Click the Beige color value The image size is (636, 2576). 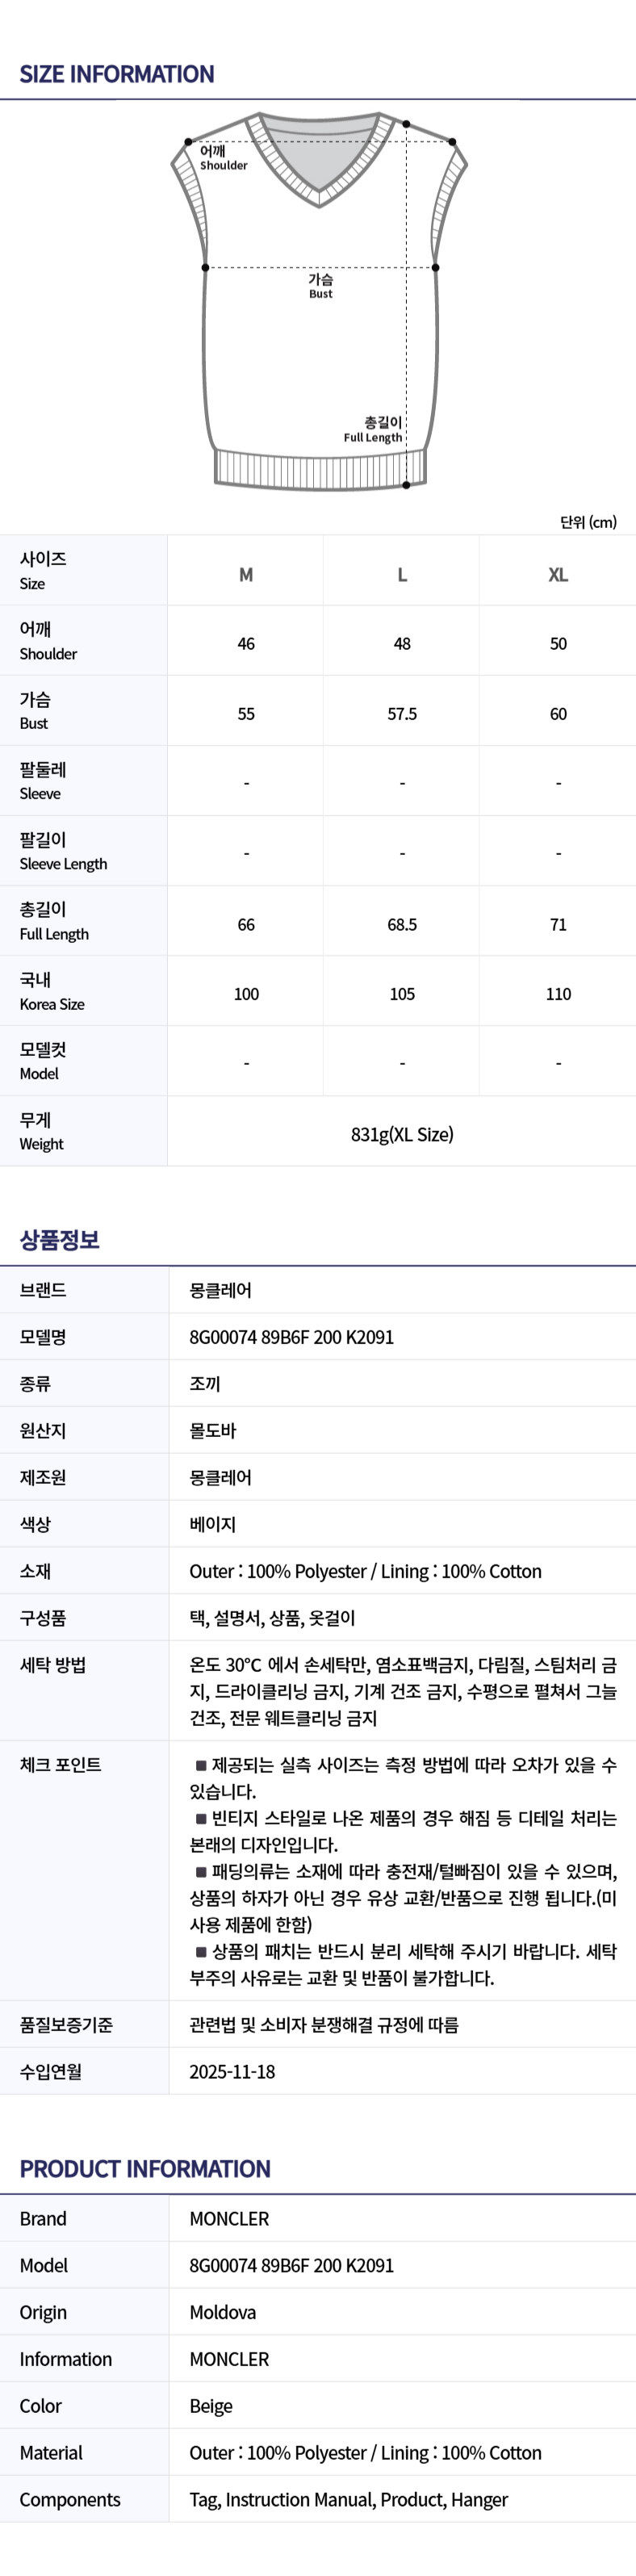point(211,2405)
